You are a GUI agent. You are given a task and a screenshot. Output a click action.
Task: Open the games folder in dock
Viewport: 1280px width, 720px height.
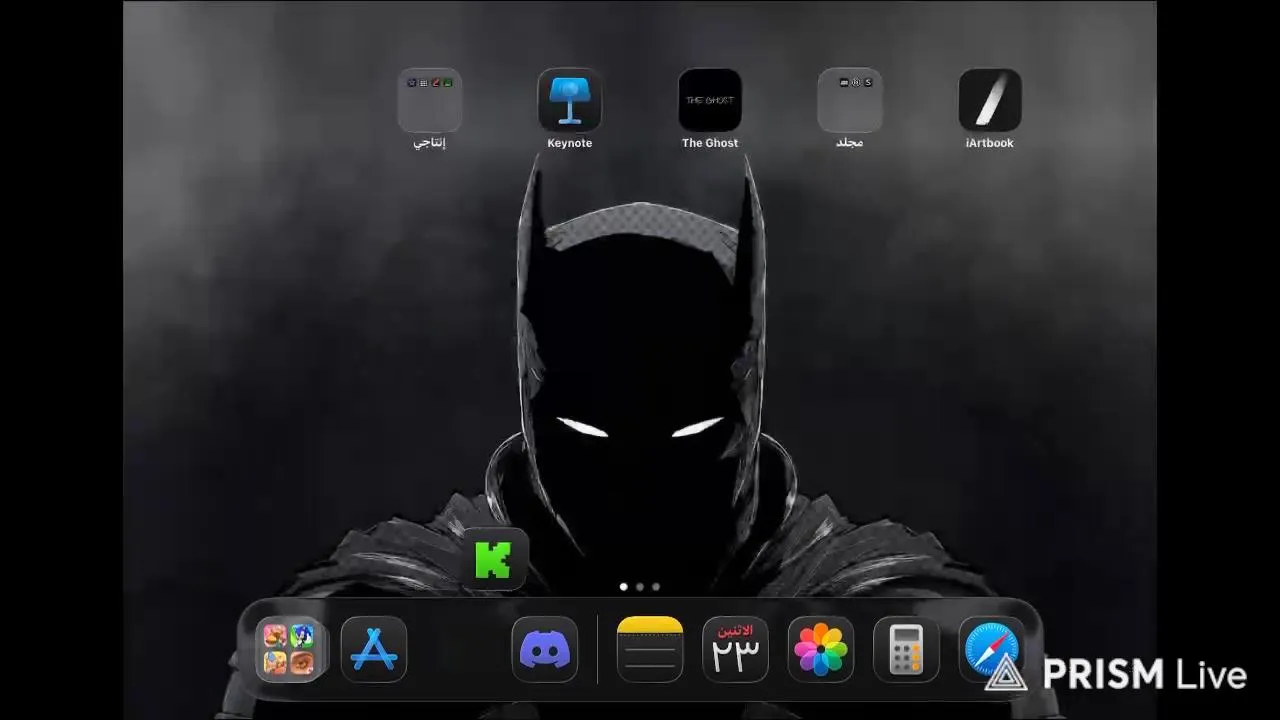click(x=289, y=649)
